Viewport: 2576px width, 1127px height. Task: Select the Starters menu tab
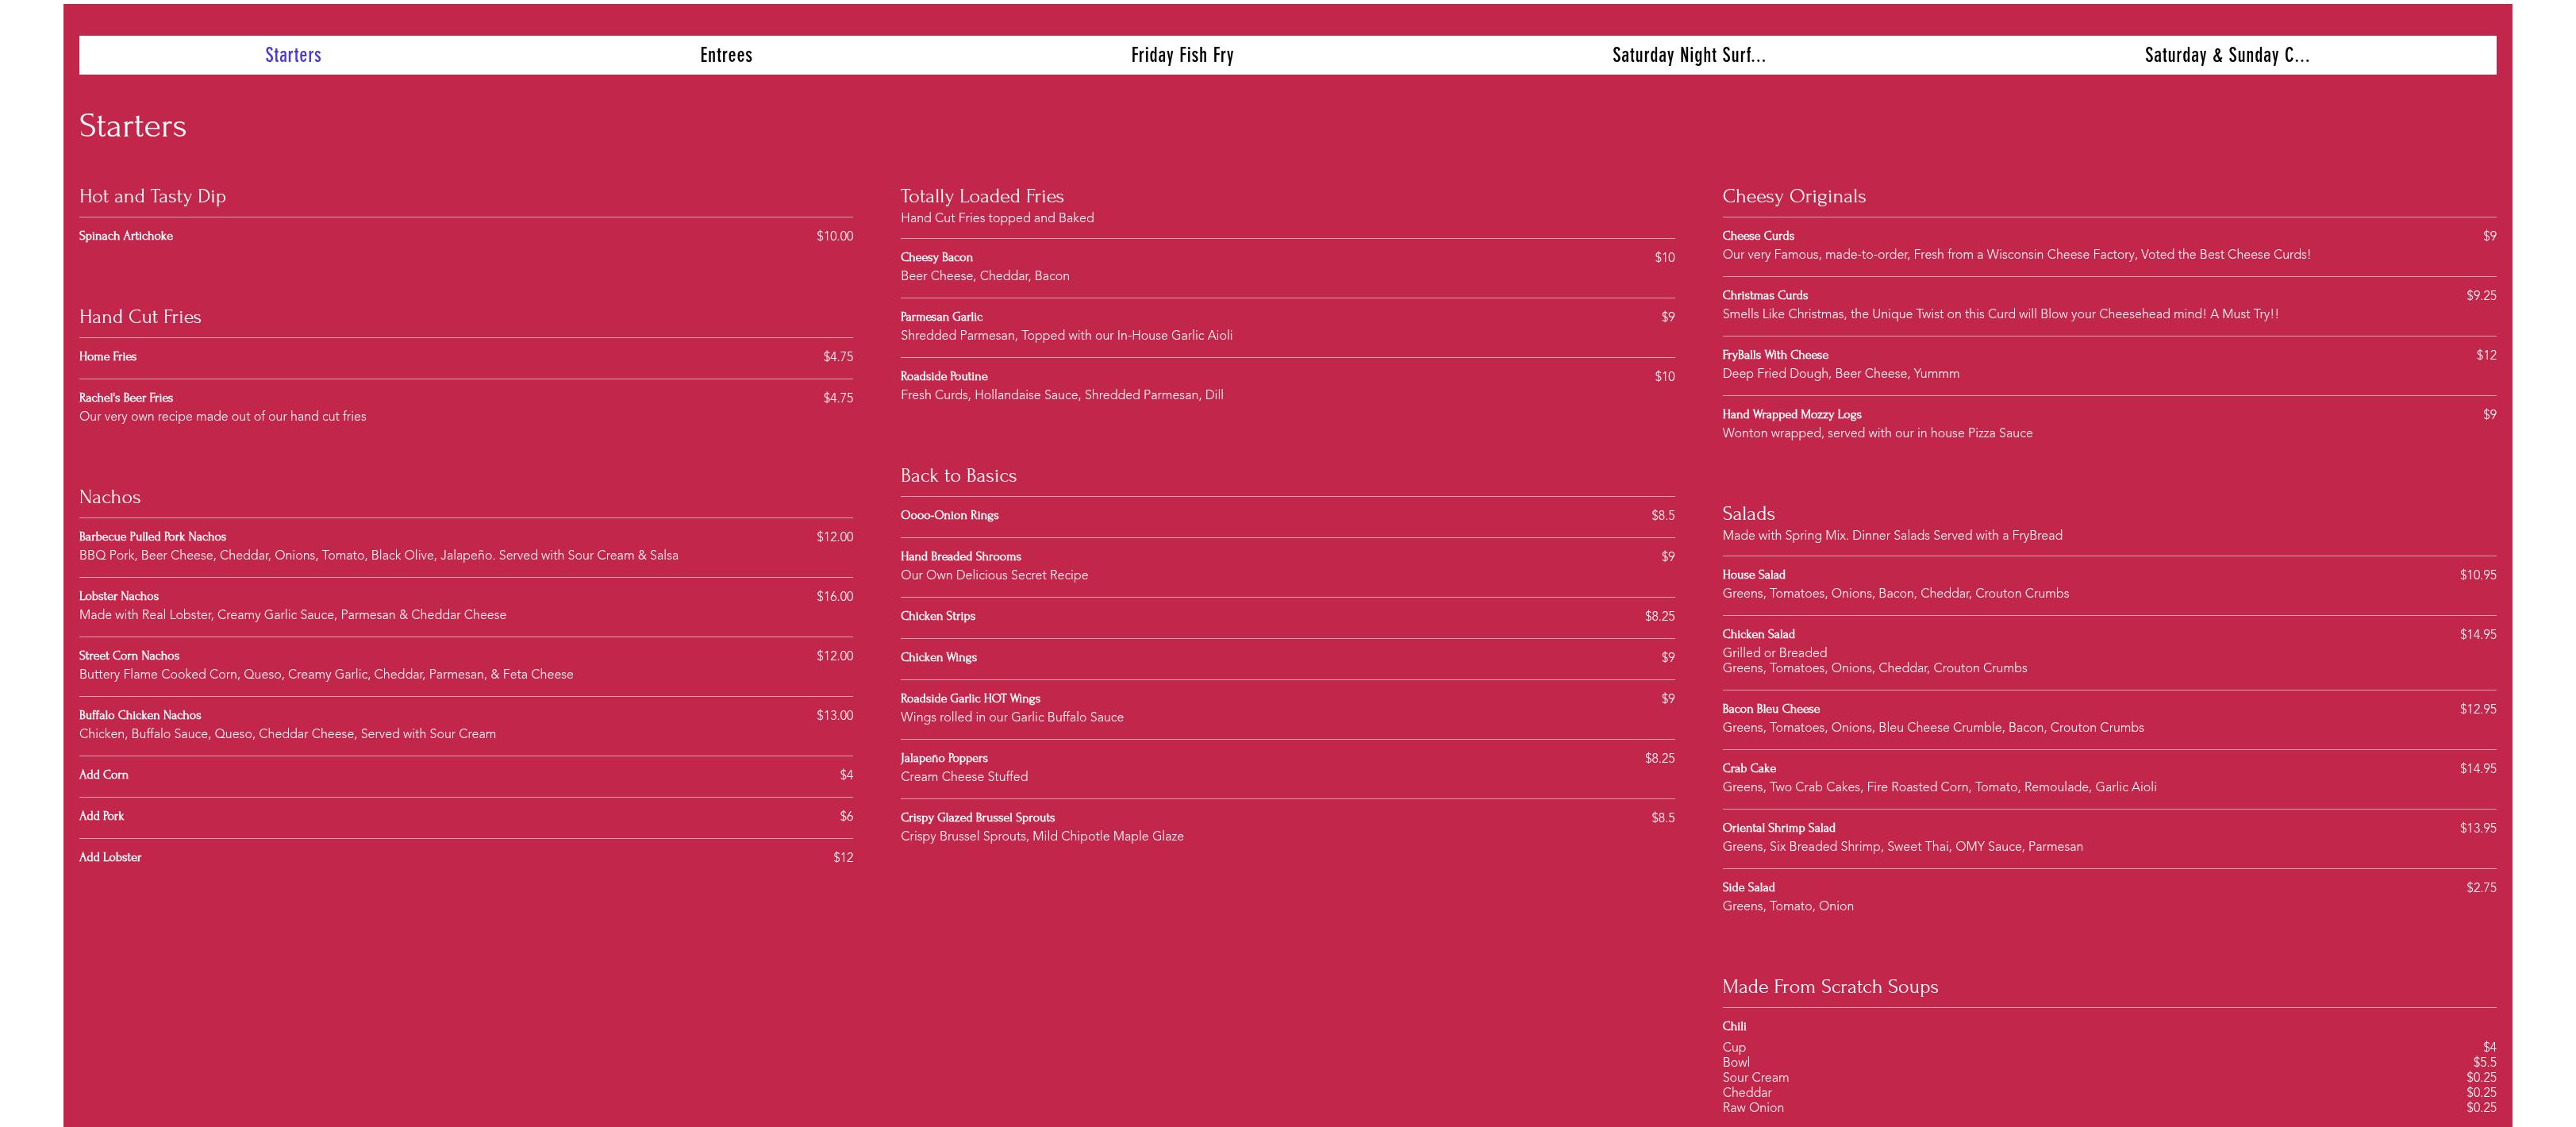293,55
